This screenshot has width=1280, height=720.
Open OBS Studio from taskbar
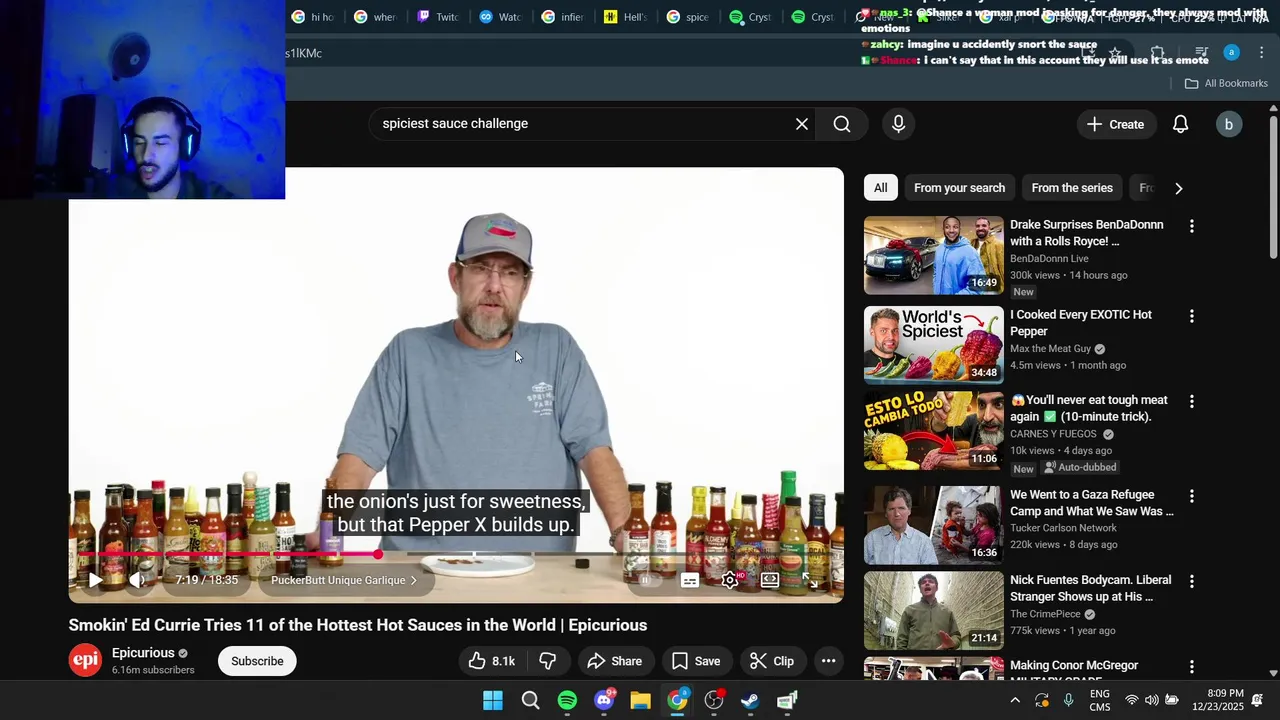point(714,700)
